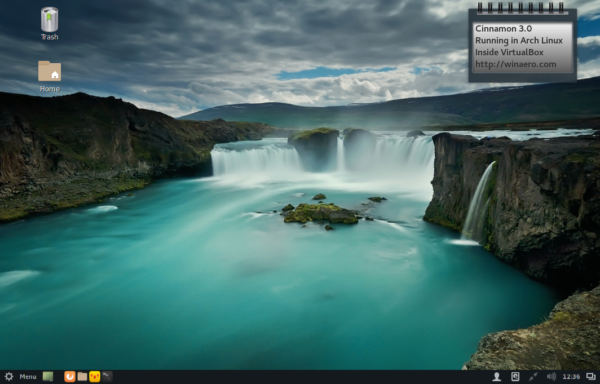Click the square applet beside the user icon
Viewport: 600px width, 384px height.
click(515, 377)
